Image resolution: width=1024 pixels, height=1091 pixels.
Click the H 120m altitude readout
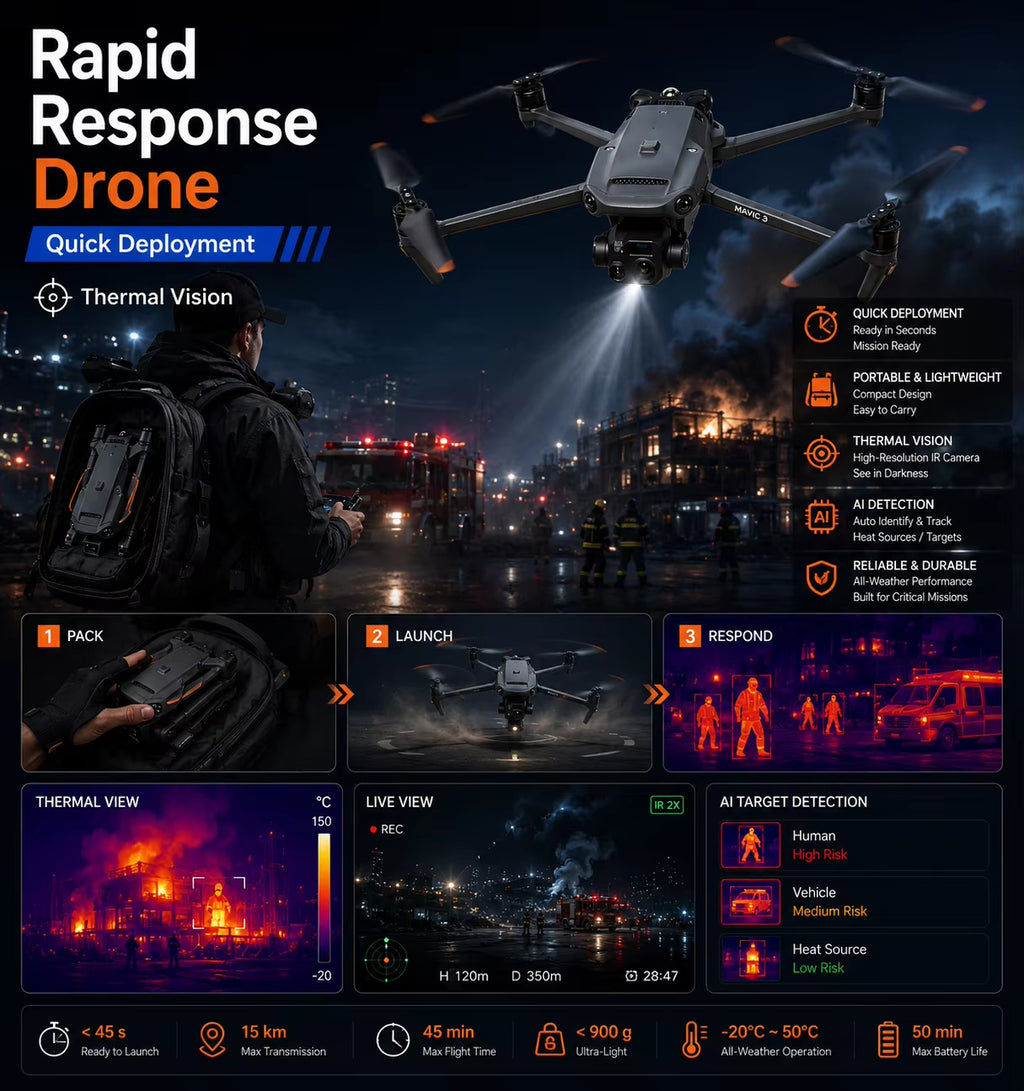463,976
